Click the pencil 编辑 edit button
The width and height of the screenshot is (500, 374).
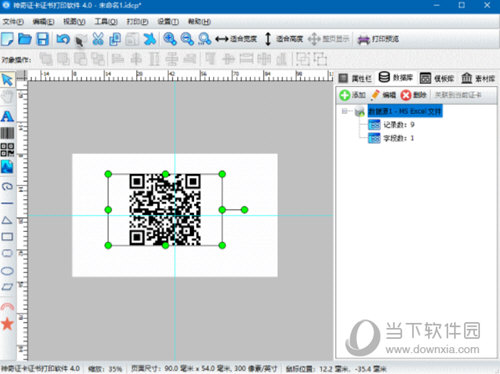(x=383, y=95)
